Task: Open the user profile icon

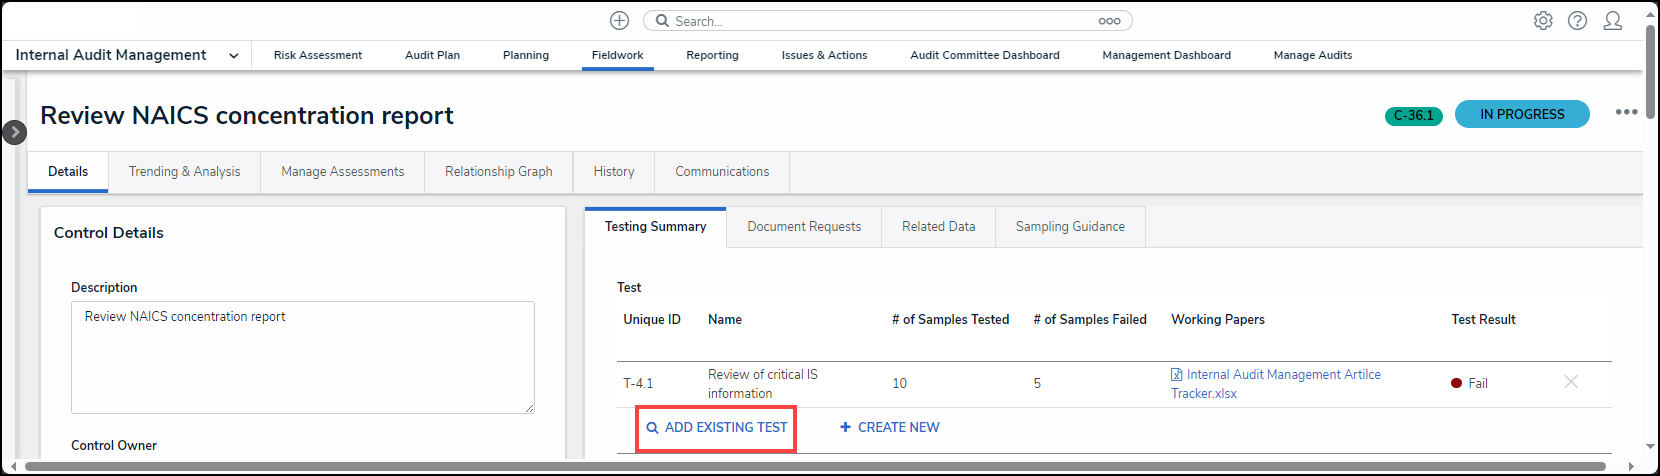Action: click(x=1612, y=21)
